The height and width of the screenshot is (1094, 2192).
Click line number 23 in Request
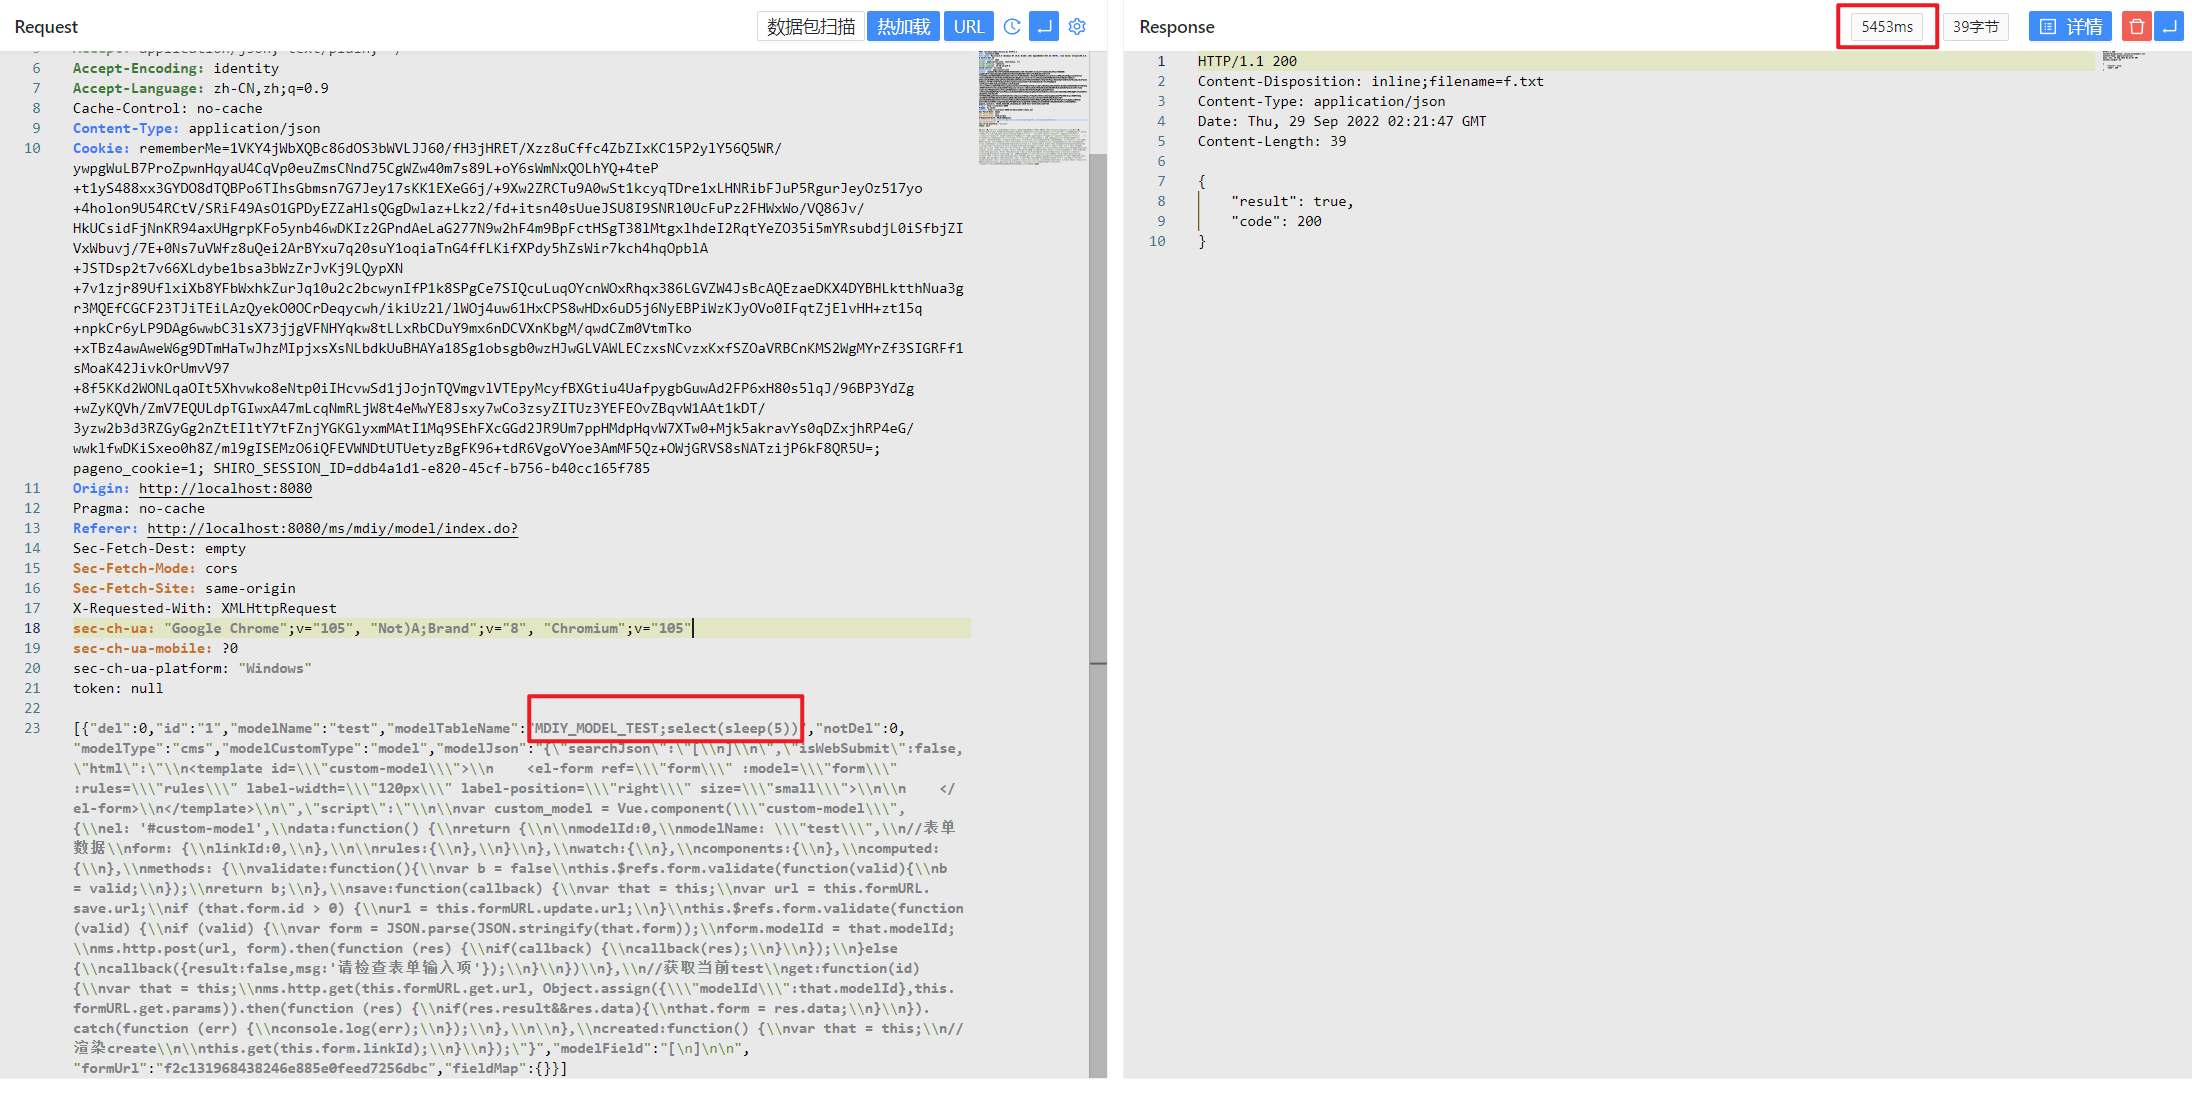point(32,728)
